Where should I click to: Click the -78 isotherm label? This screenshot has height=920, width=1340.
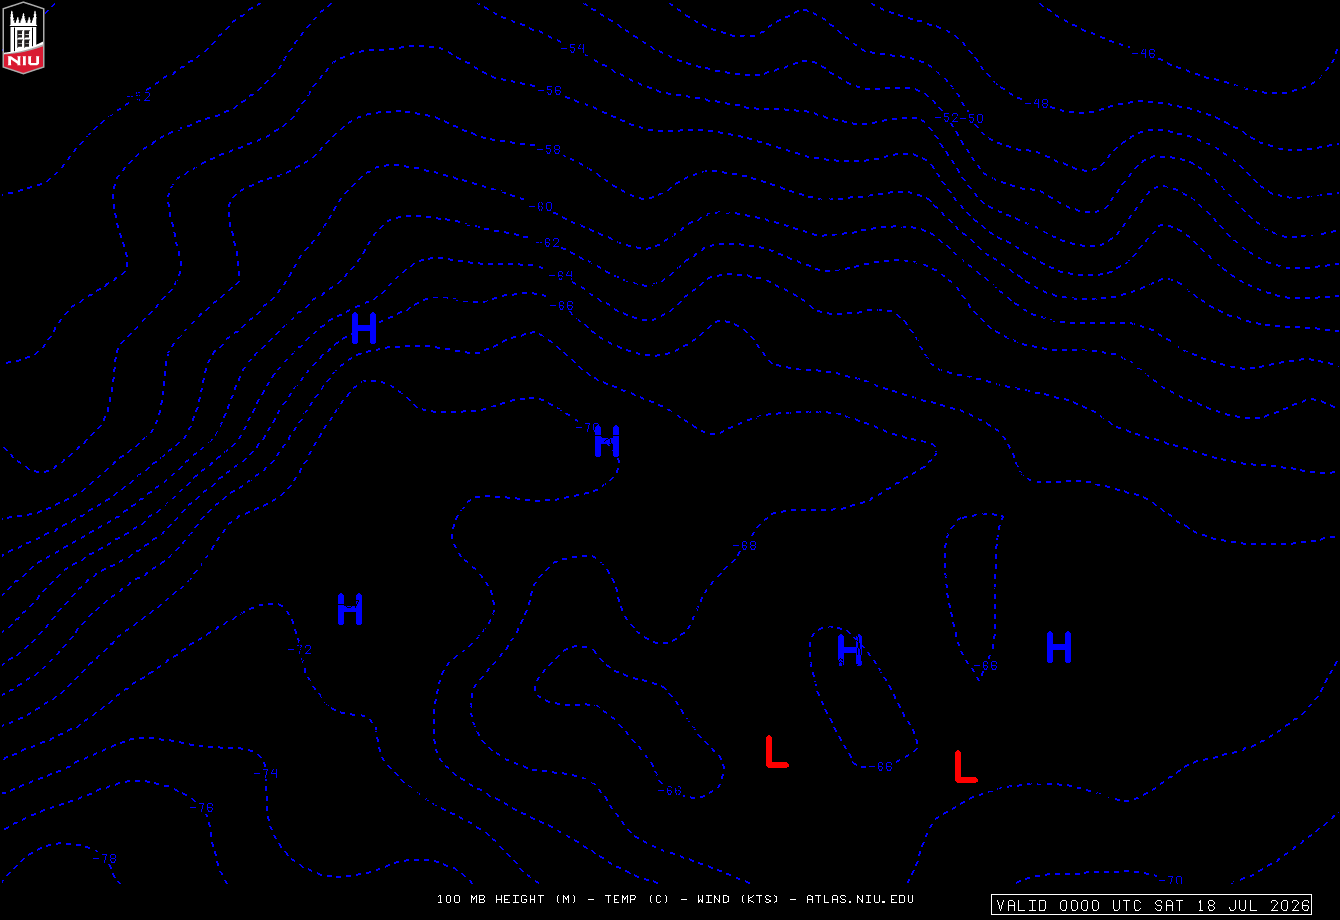pos(105,858)
